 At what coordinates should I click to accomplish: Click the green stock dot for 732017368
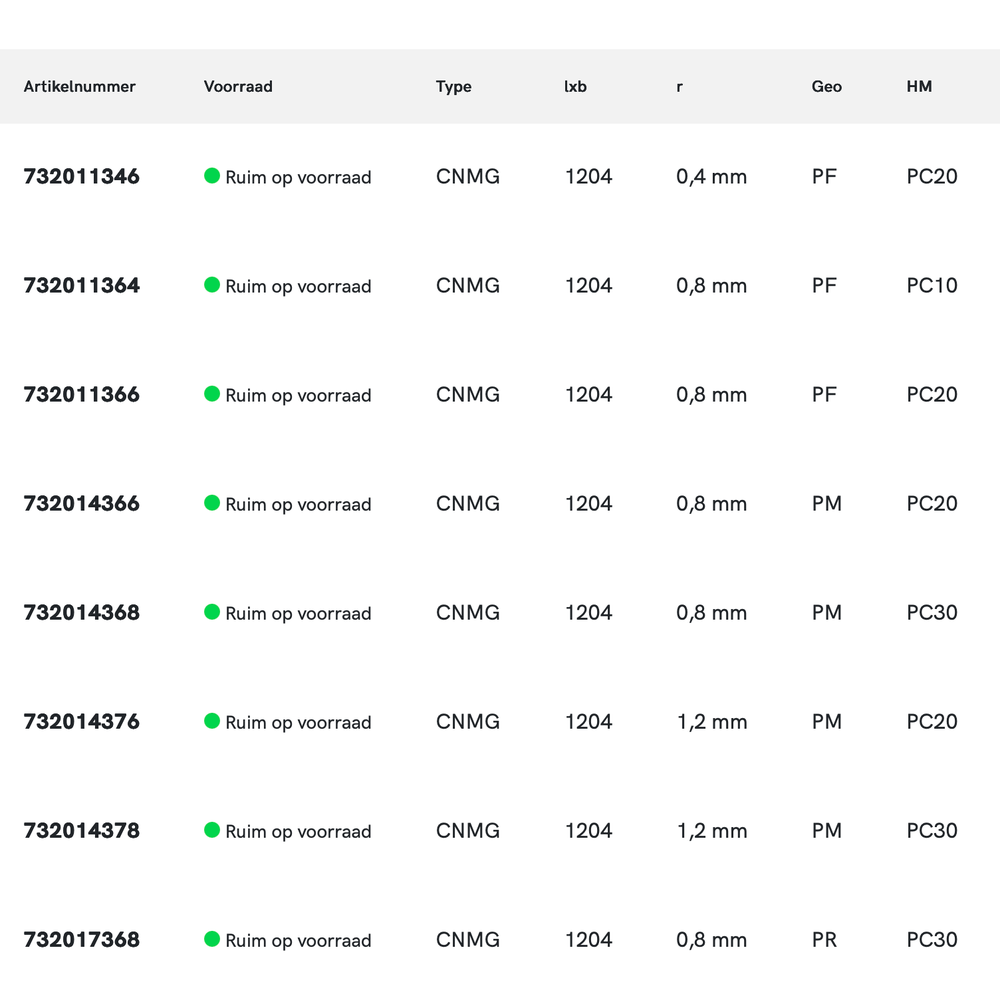point(212,939)
